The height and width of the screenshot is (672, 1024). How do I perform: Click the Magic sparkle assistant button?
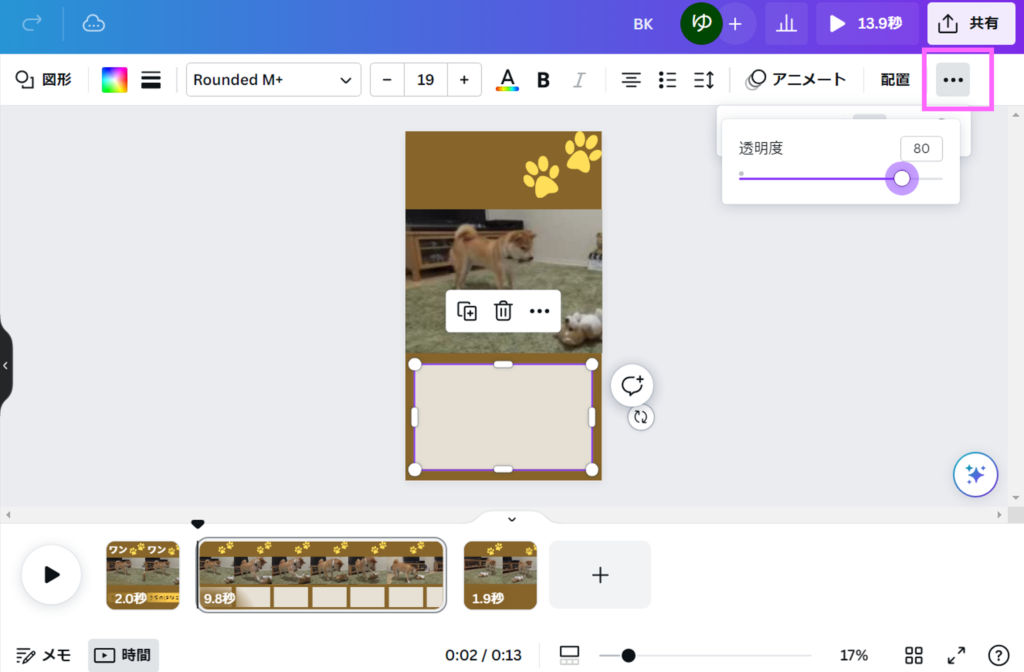tap(975, 475)
